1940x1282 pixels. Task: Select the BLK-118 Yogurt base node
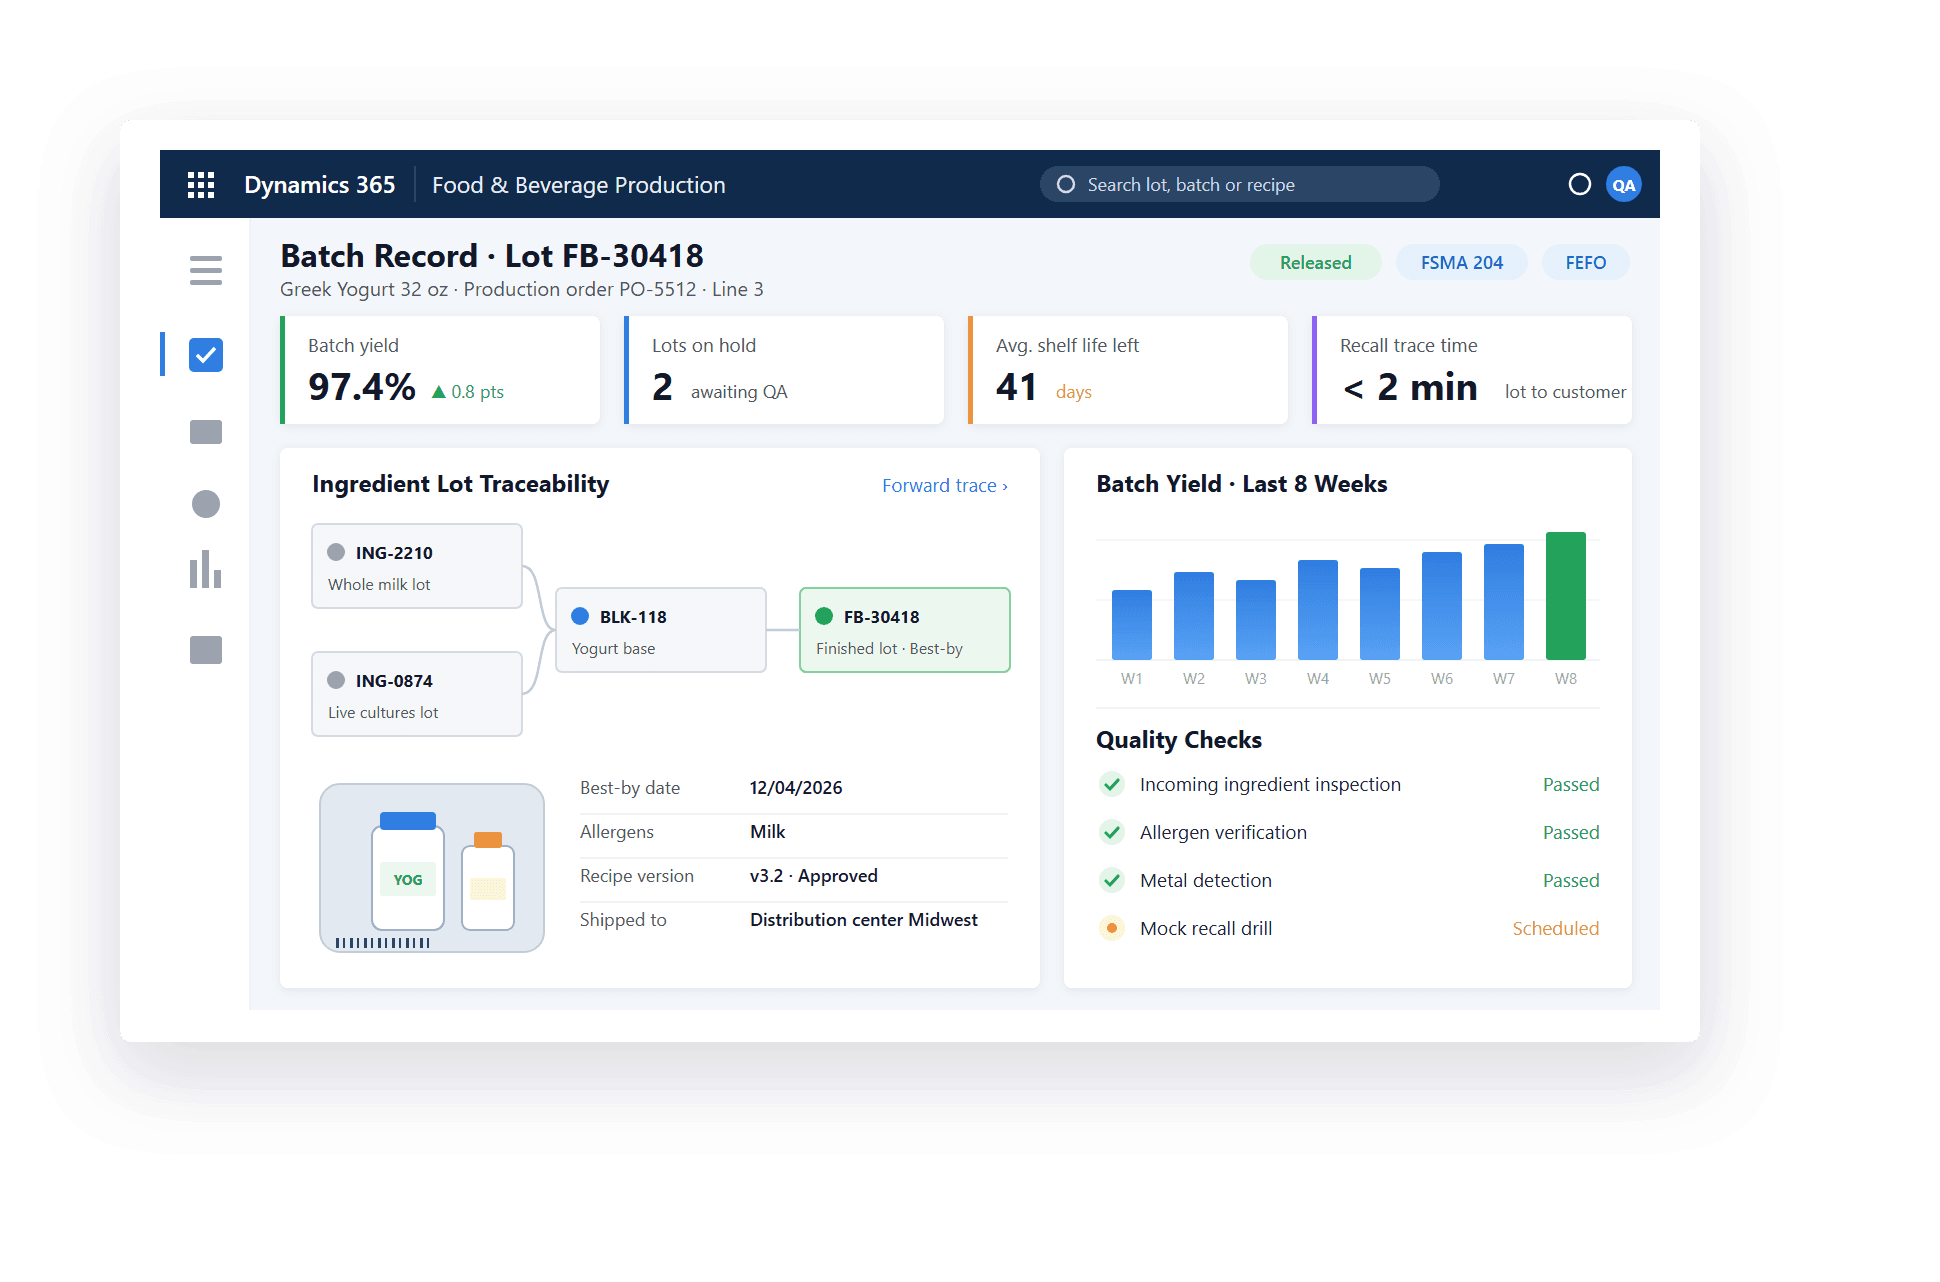coord(661,630)
